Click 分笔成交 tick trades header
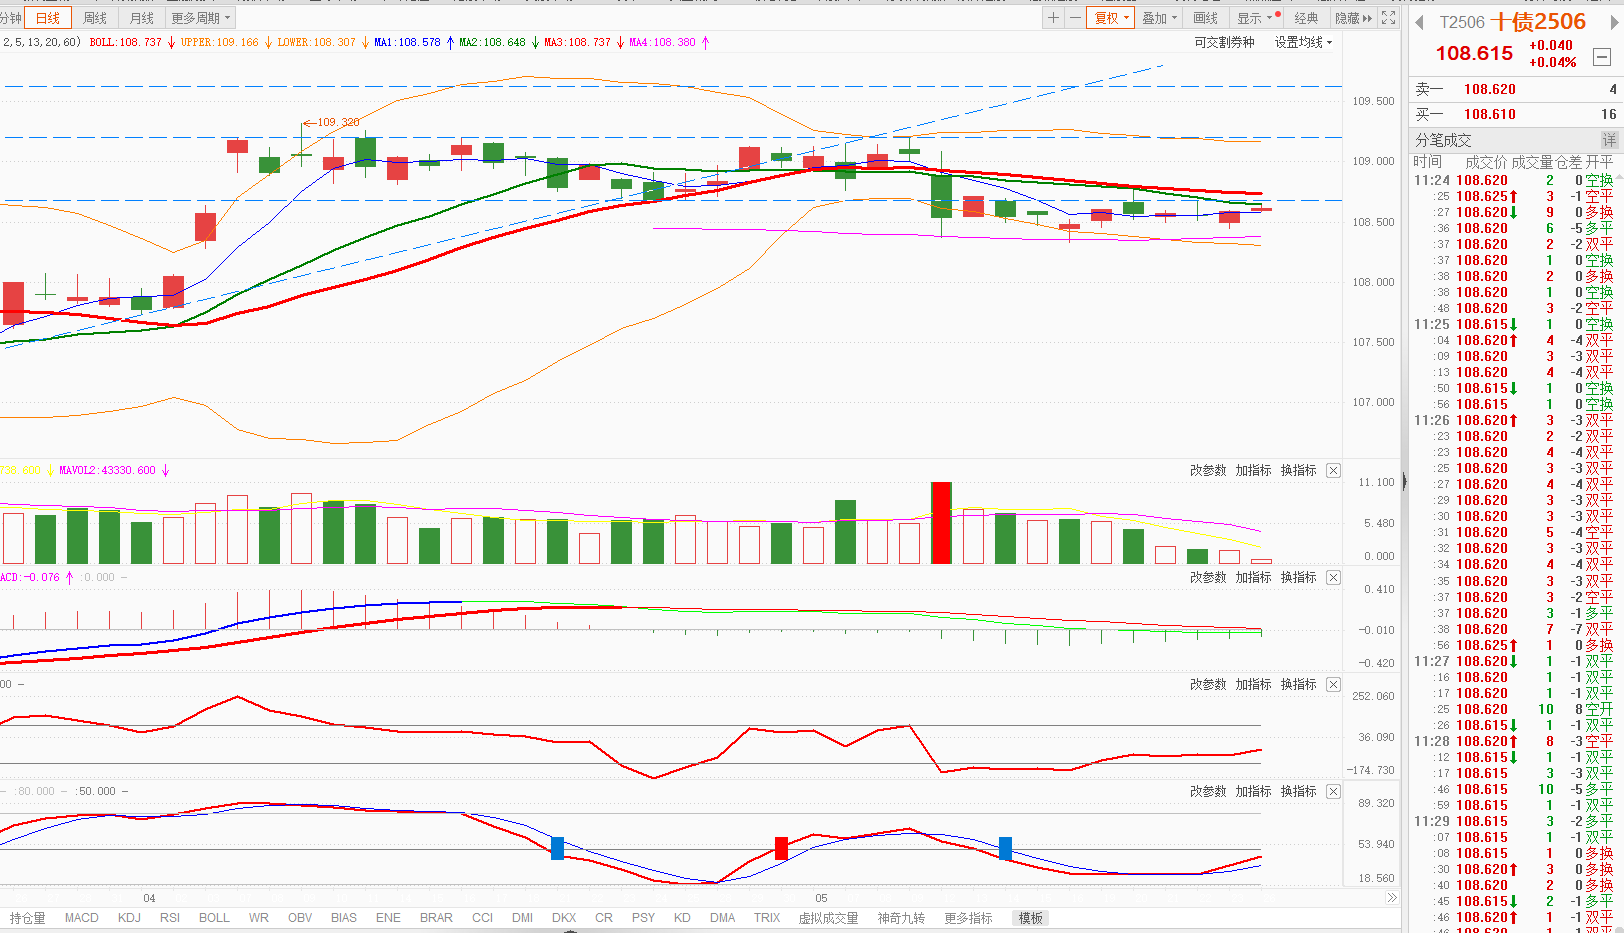Image resolution: width=1624 pixels, height=933 pixels. [x=1443, y=140]
